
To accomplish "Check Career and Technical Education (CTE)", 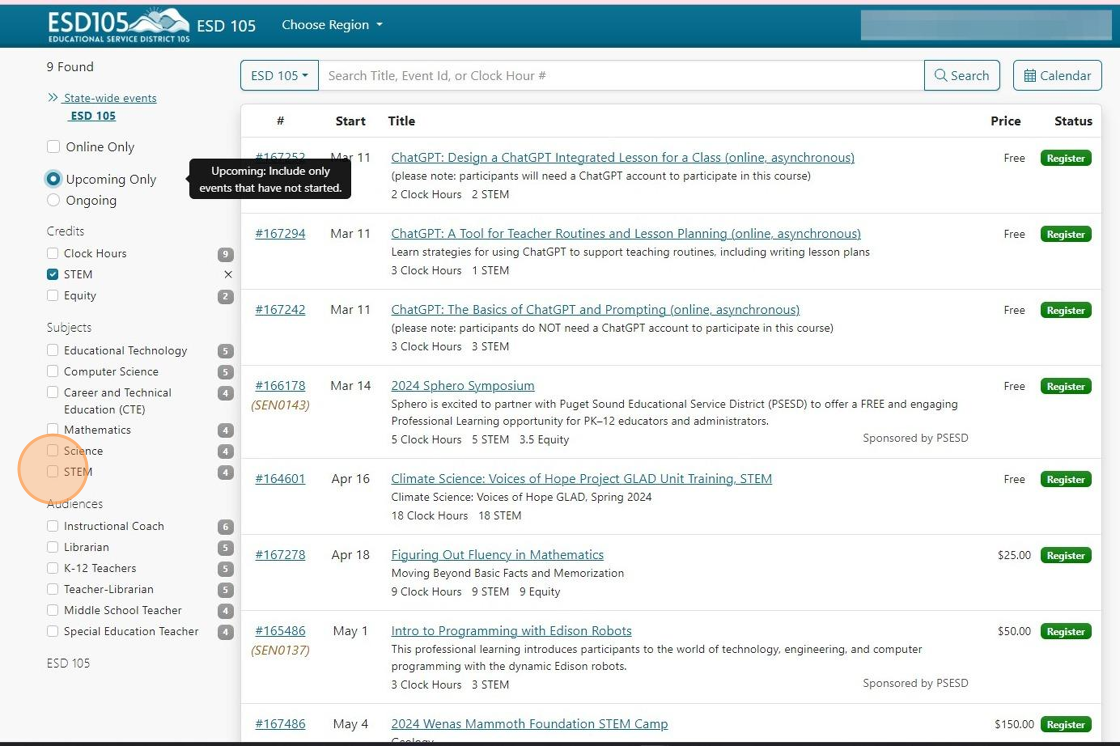I will tap(53, 392).
